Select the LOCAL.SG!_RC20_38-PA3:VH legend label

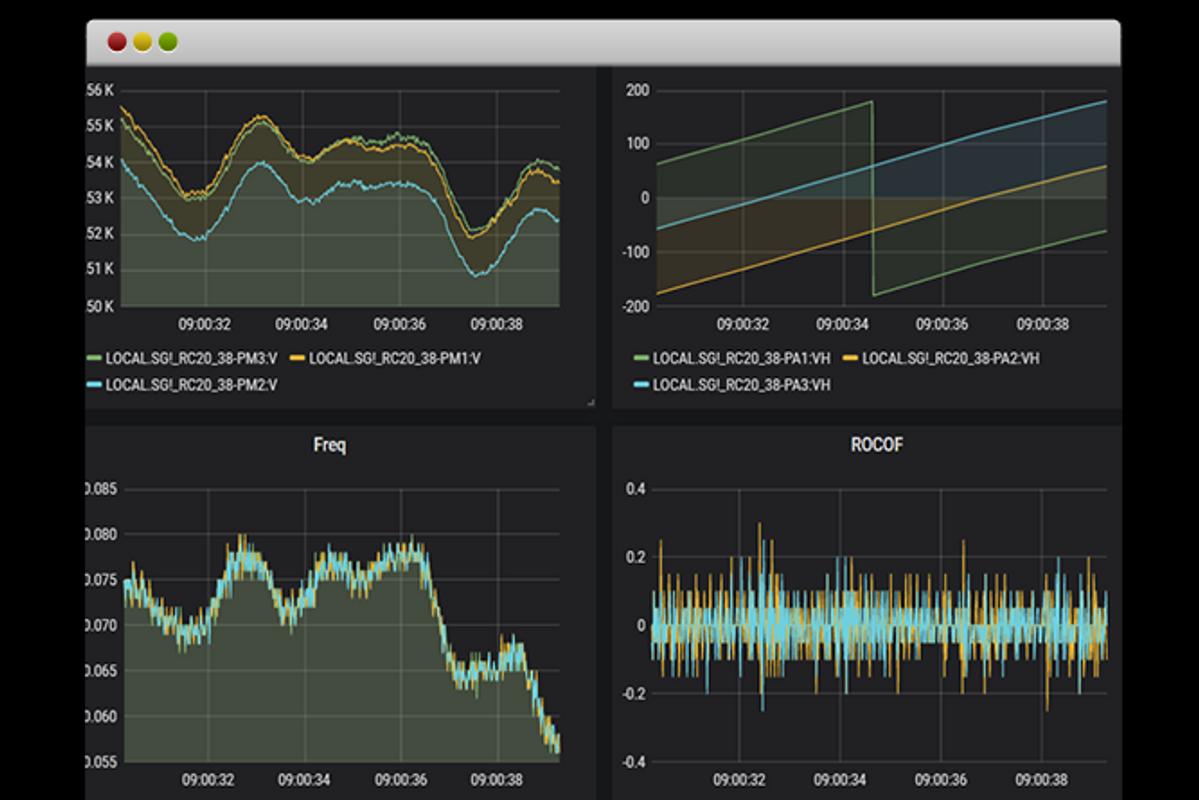coord(741,385)
